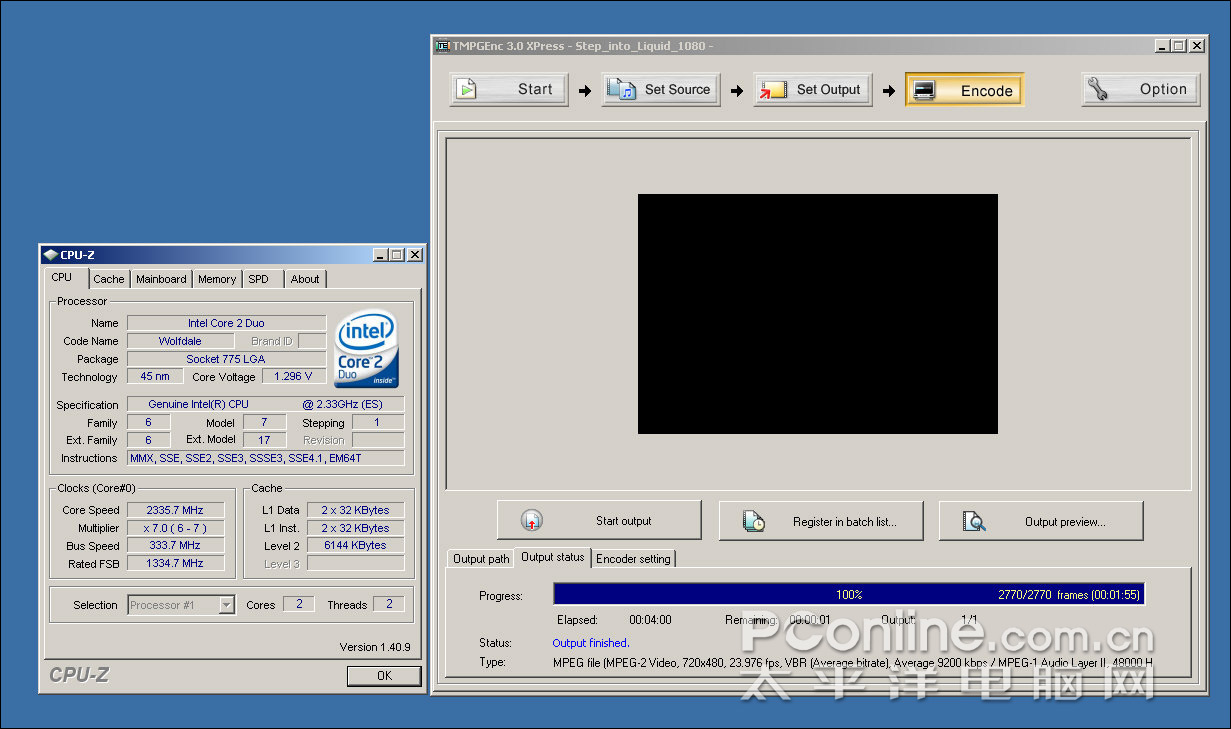This screenshot has width=1231, height=729.
Task: Click the L1 Data cache value
Action: [356, 510]
